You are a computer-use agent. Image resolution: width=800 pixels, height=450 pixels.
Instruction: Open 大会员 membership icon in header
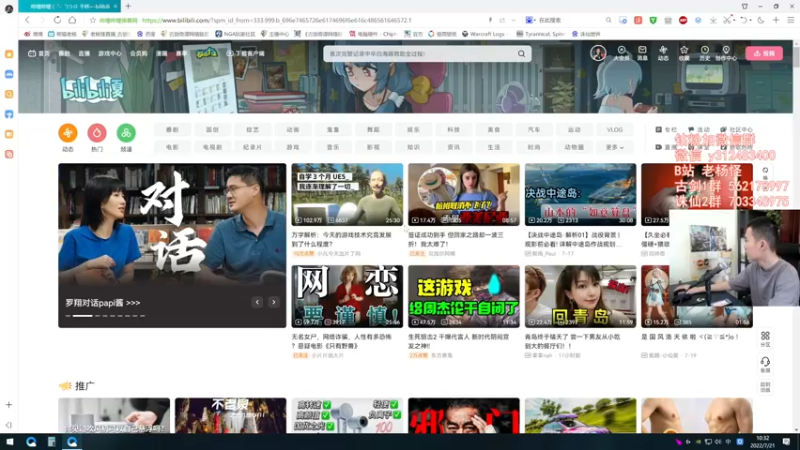(x=621, y=53)
